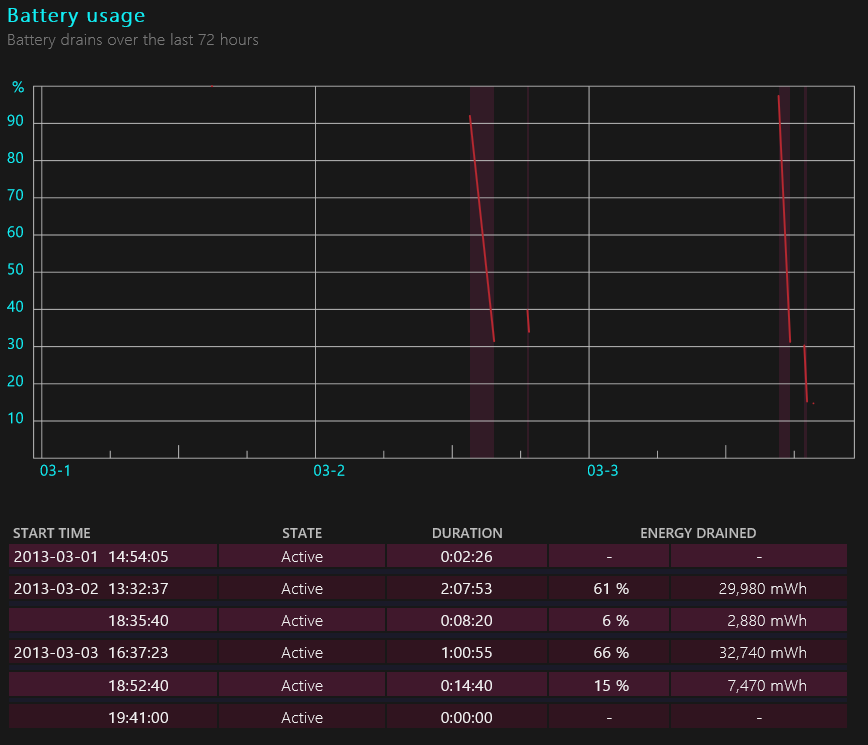Screen dimensions: 868x745
Task: Click the duration 0:14:40
Action: tap(466, 685)
